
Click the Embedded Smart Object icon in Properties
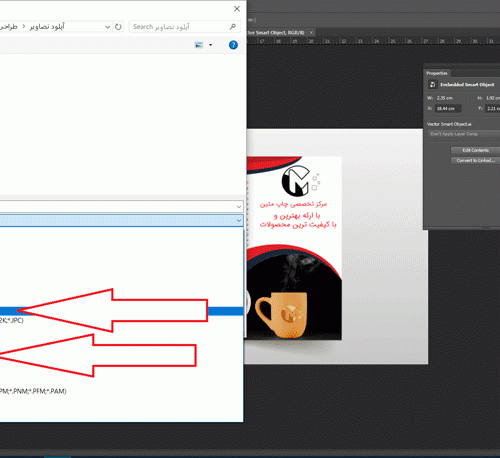pyautogui.click(x=432, y=84)
